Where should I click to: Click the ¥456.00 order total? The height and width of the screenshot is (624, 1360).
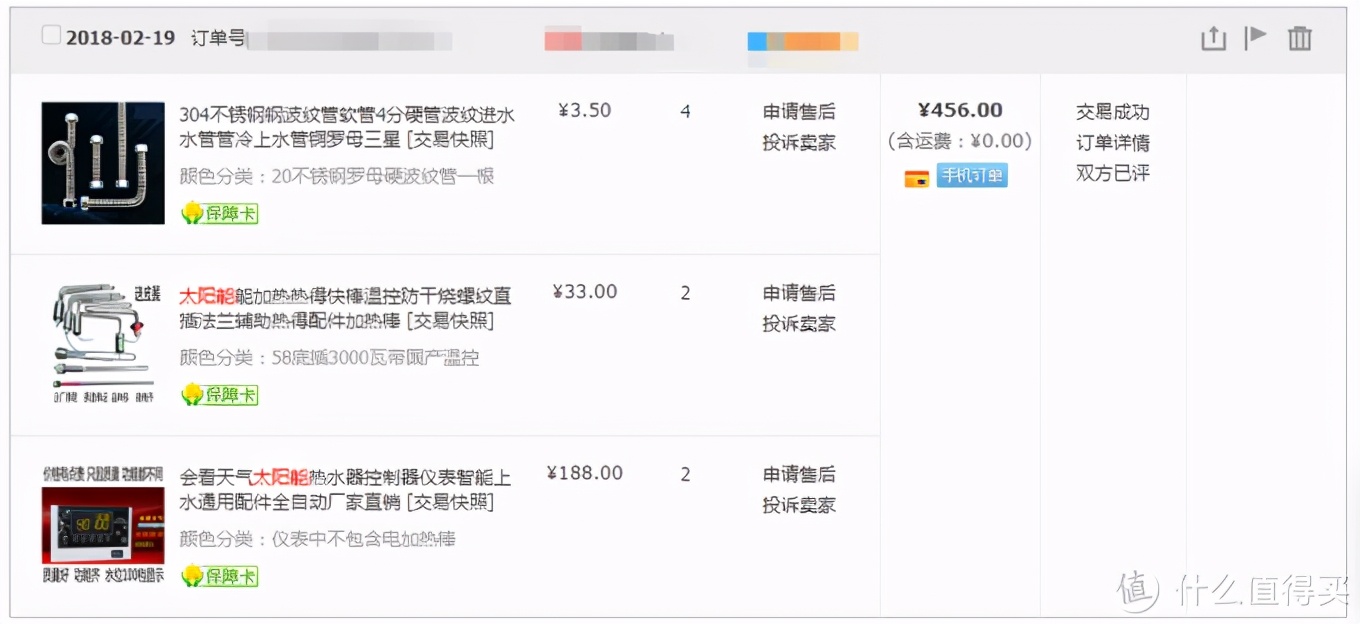point(960,110)
